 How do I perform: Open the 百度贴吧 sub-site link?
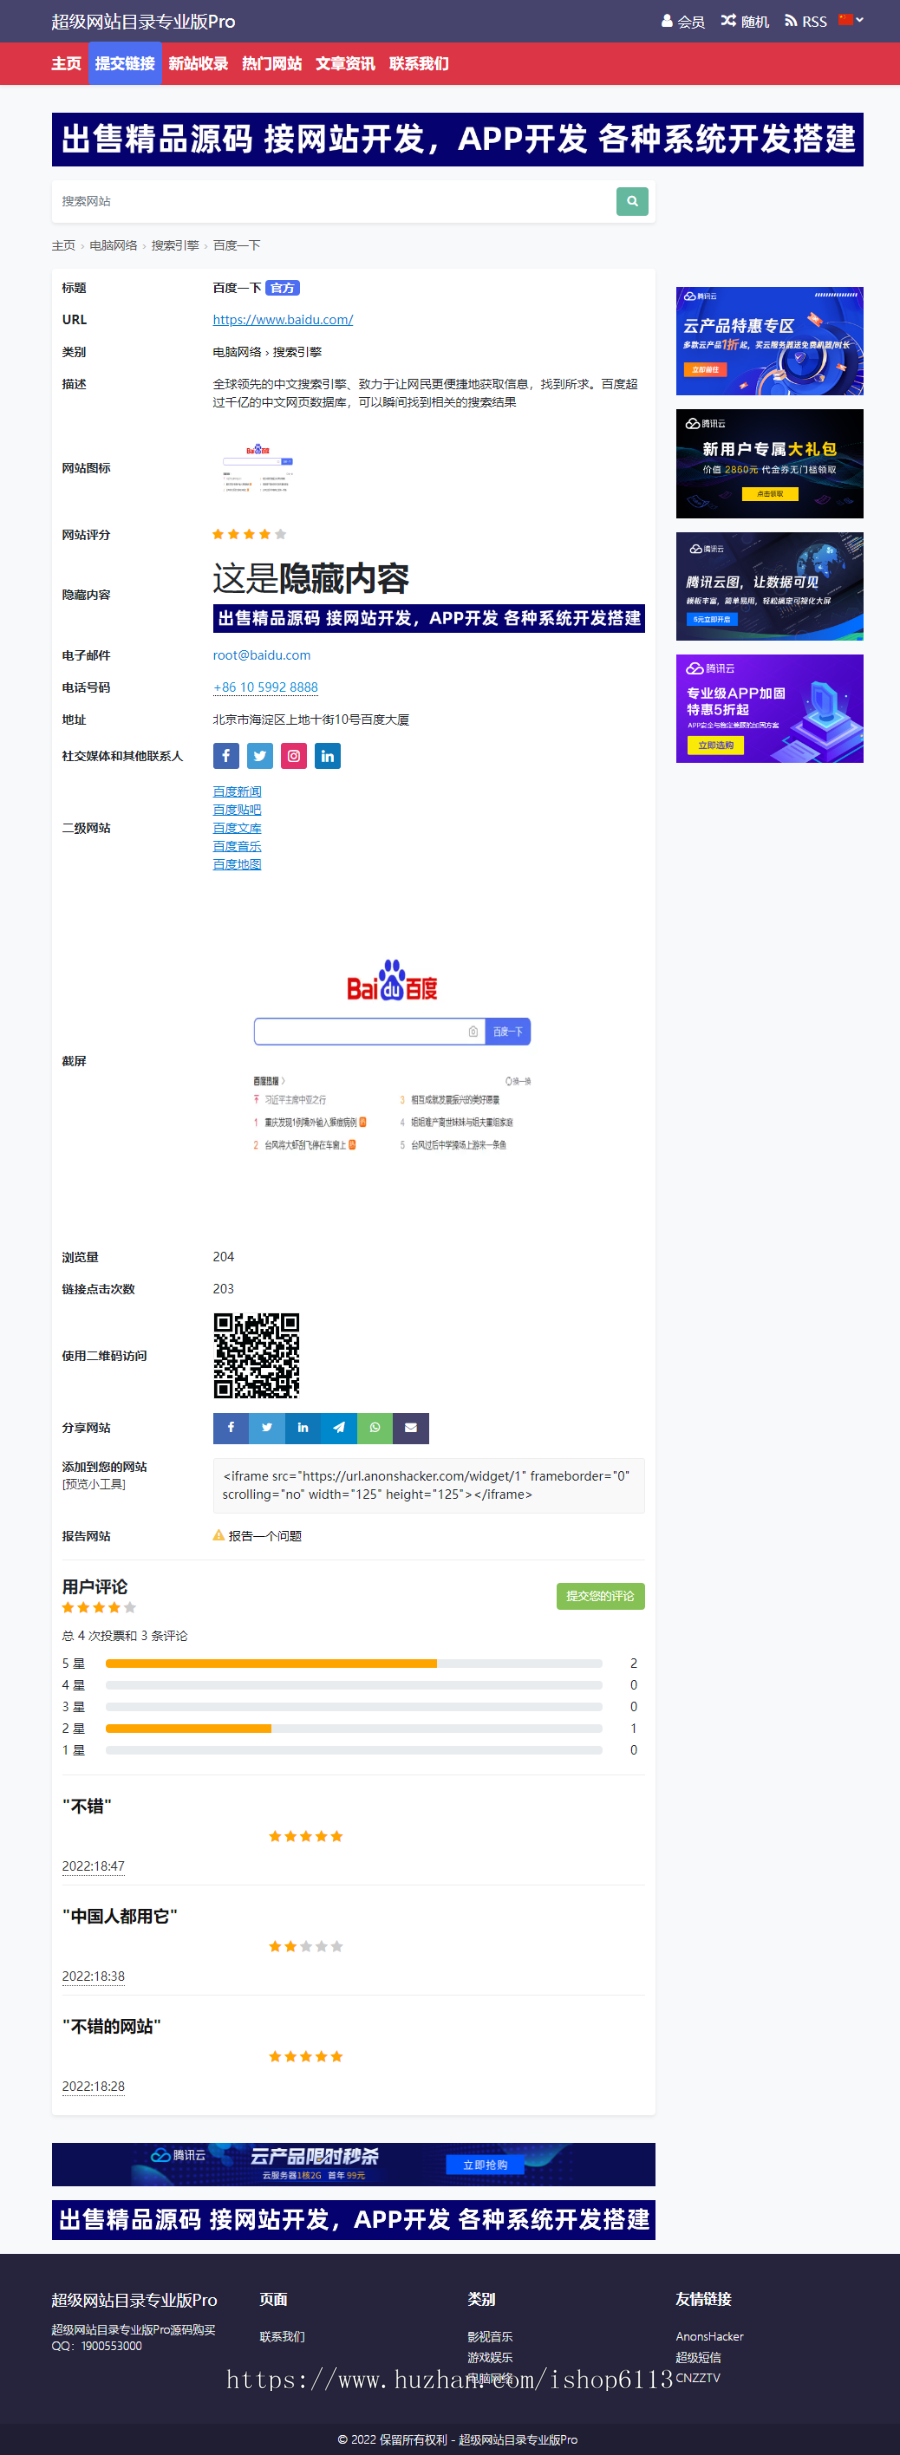coord(237,810)
